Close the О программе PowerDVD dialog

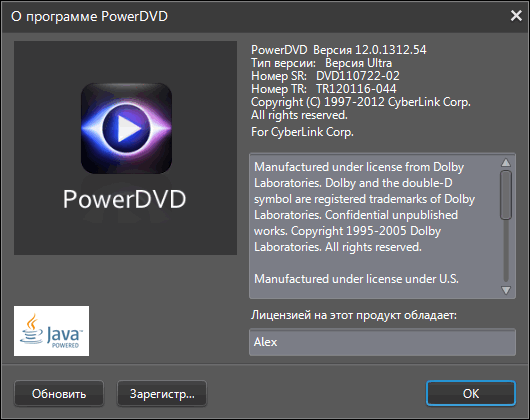tap(516, 16)
